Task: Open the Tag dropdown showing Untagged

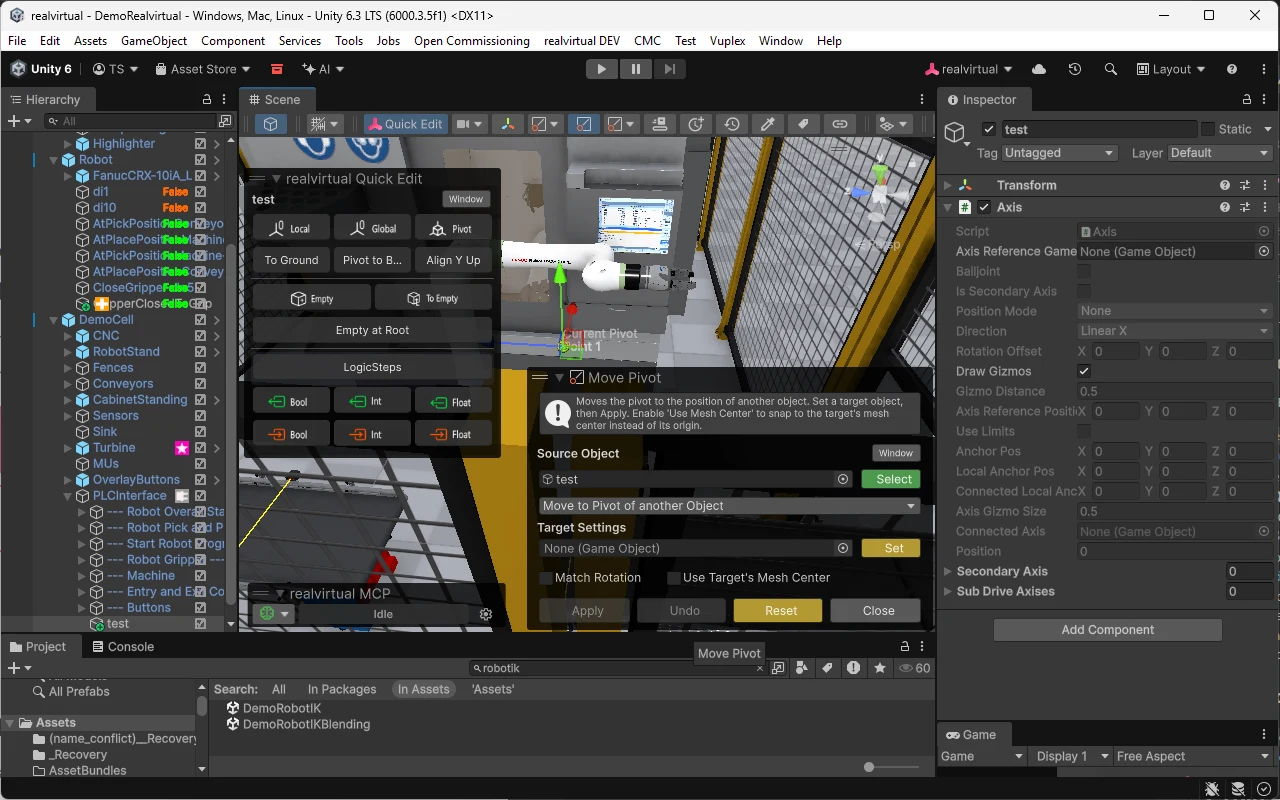Action: (x=1060, y=153)
